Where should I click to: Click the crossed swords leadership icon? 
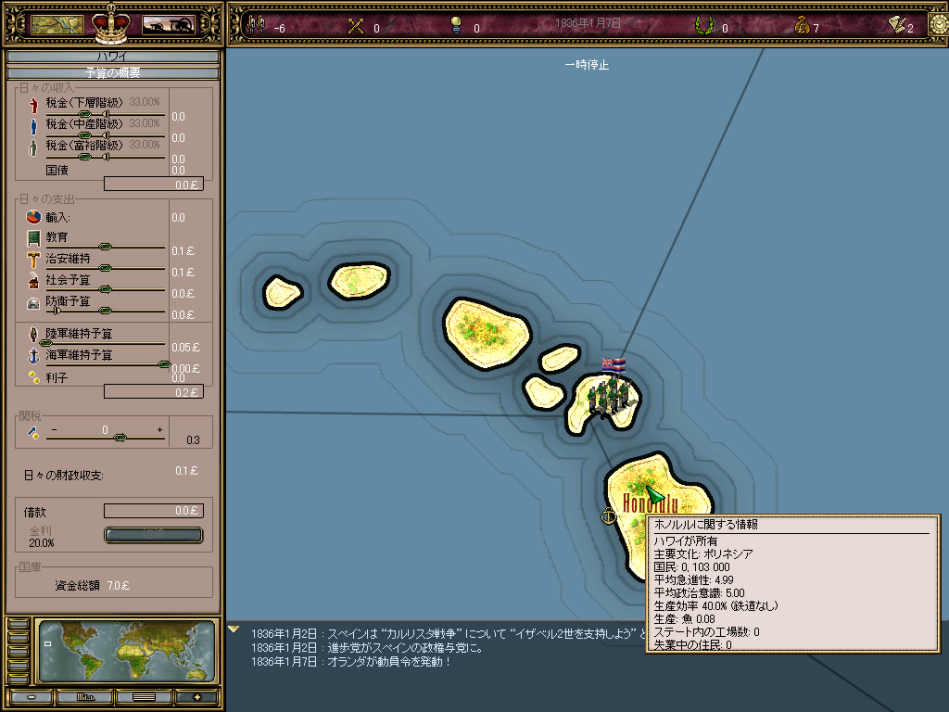pos(356,26)
